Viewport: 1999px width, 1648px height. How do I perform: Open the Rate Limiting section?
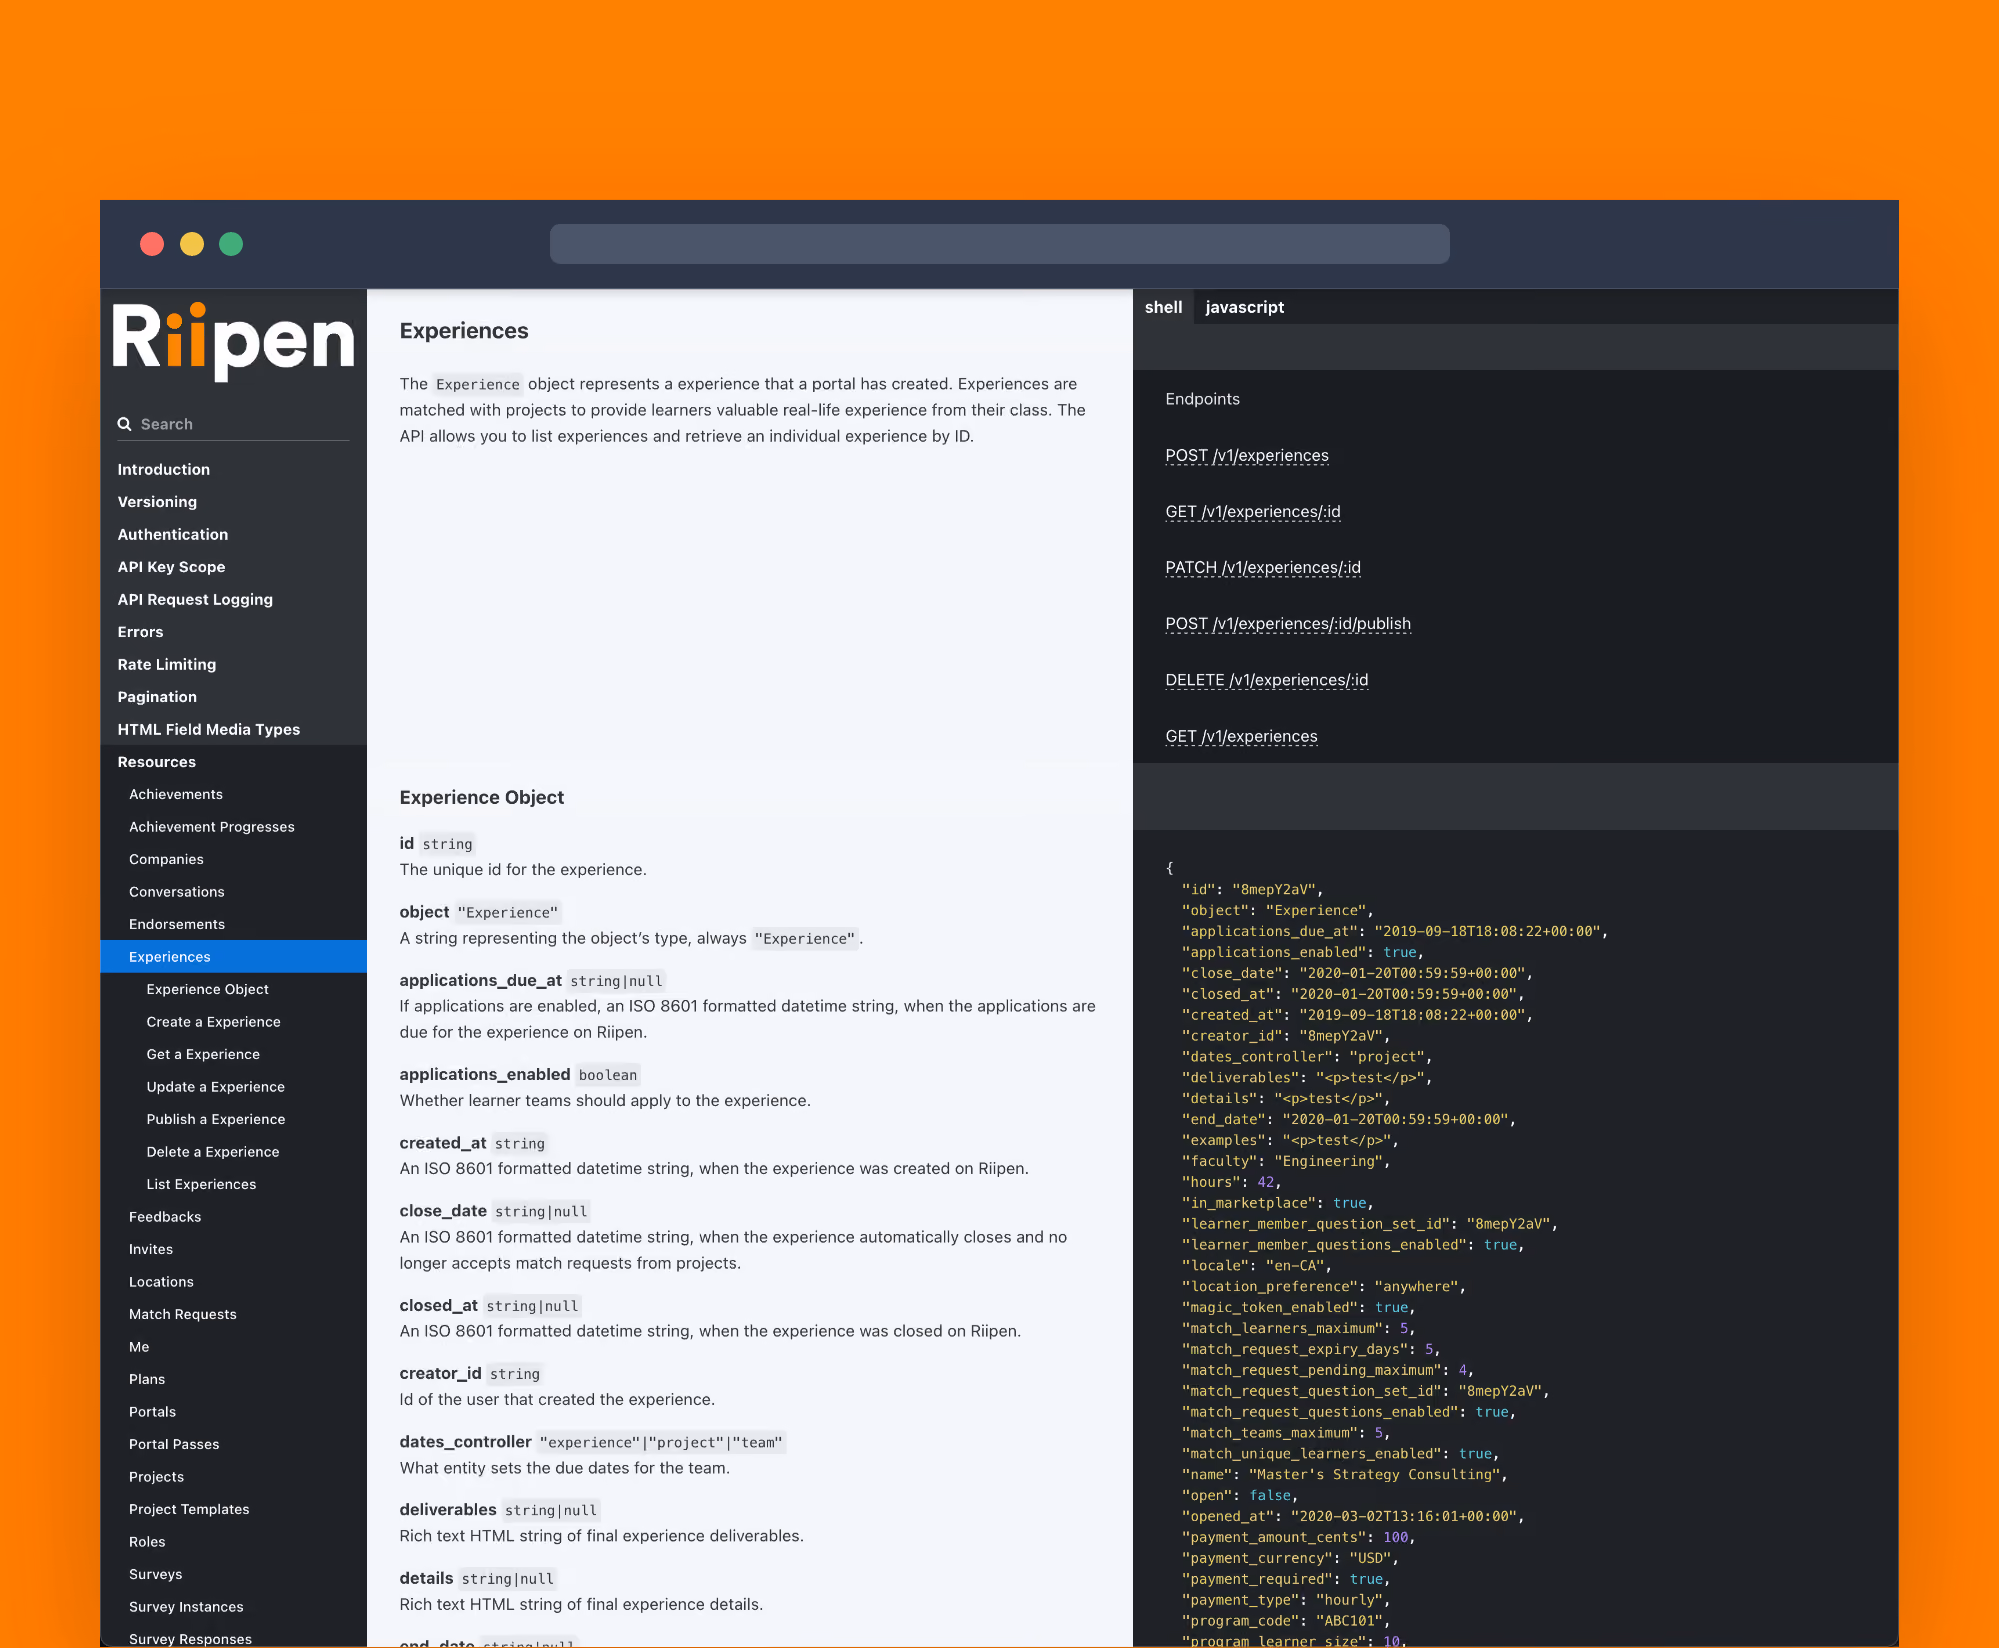pyautogui.click(x=167, y=665)
